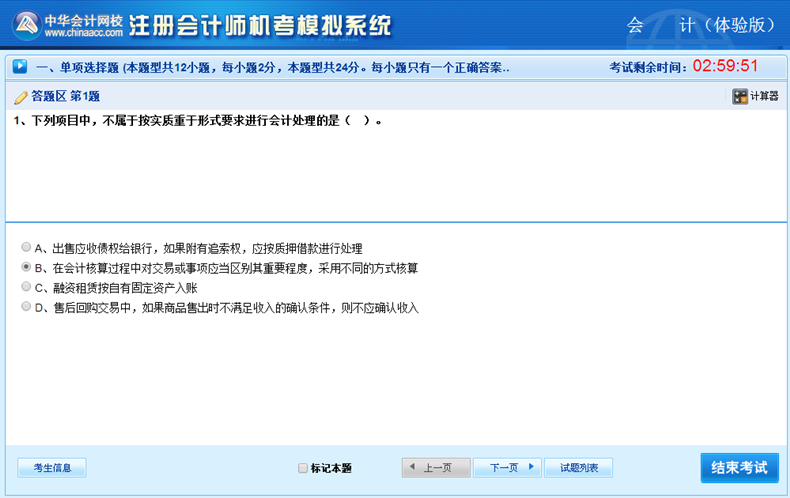Viewport: 790px width, 498px height.
Task: Click the pencil icon beside 答题区
Action: point(21,97)
